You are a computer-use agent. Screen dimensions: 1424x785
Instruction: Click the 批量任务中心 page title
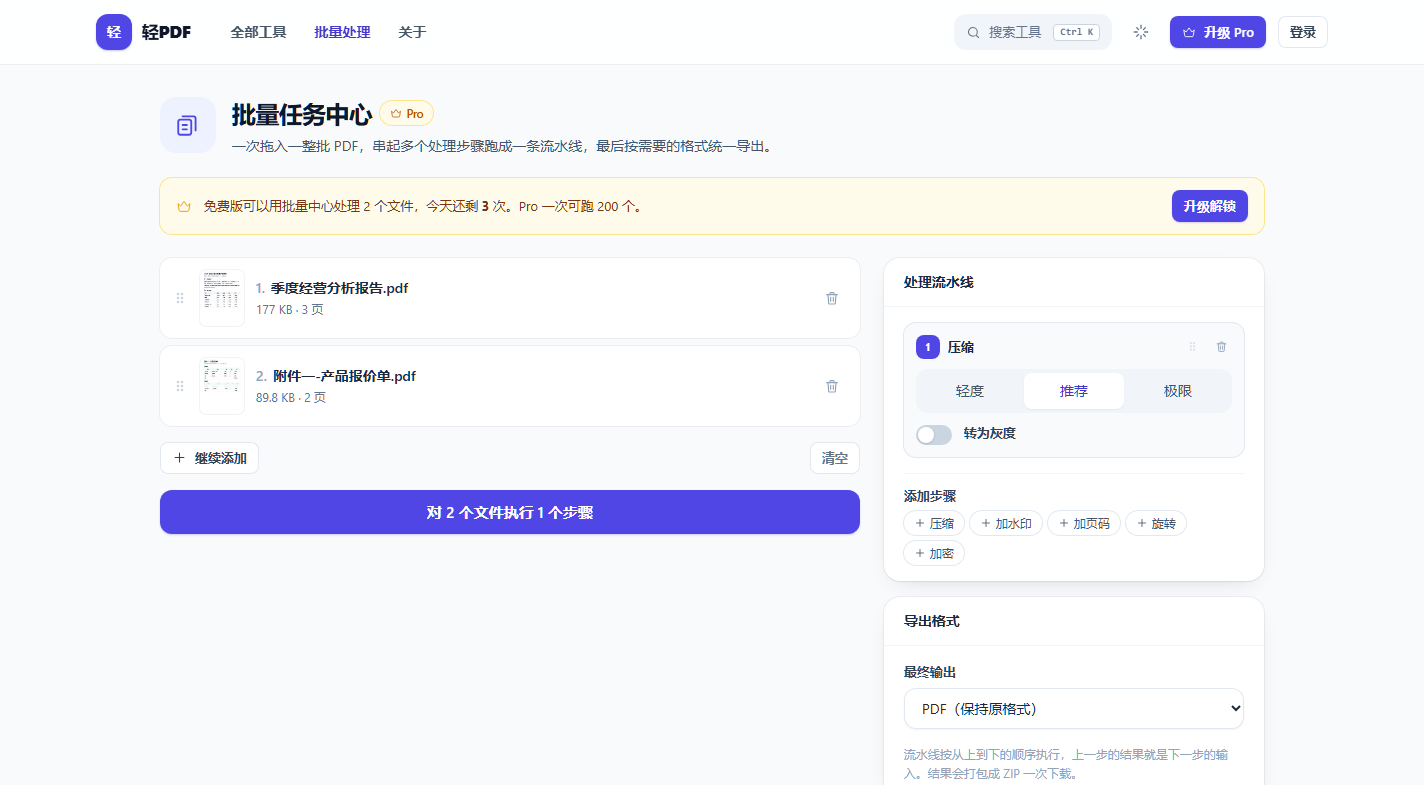[302, 114]
